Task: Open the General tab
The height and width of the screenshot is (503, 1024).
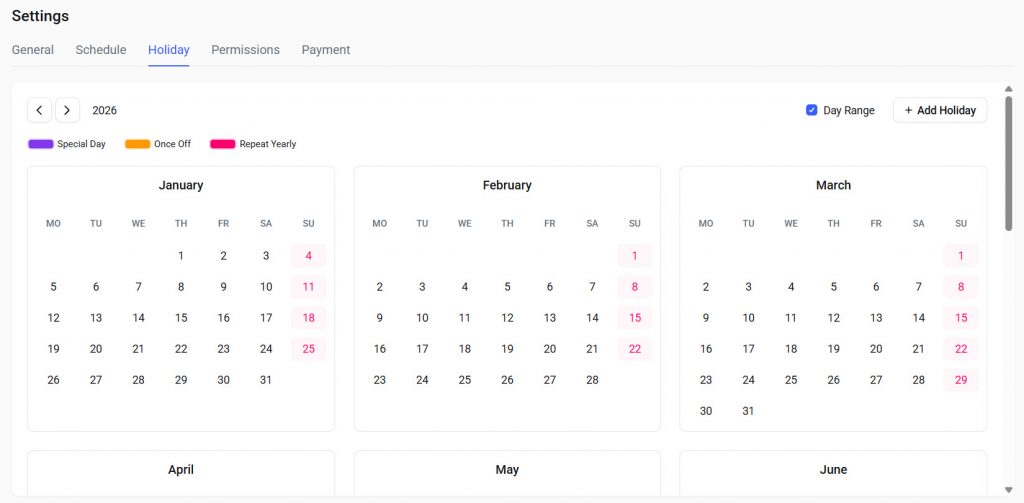Action: (33, 50)
